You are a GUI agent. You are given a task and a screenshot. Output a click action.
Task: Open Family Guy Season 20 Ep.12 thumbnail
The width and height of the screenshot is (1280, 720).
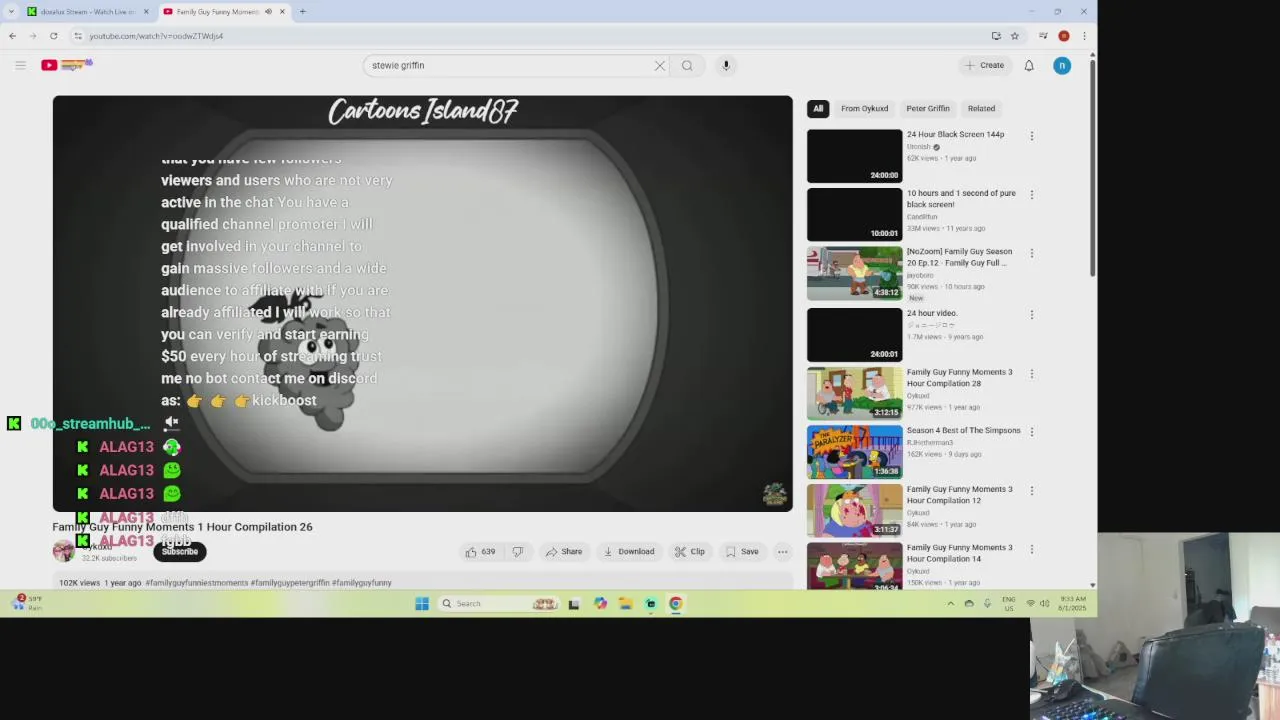pyautogui.click(x=854, y=273)
